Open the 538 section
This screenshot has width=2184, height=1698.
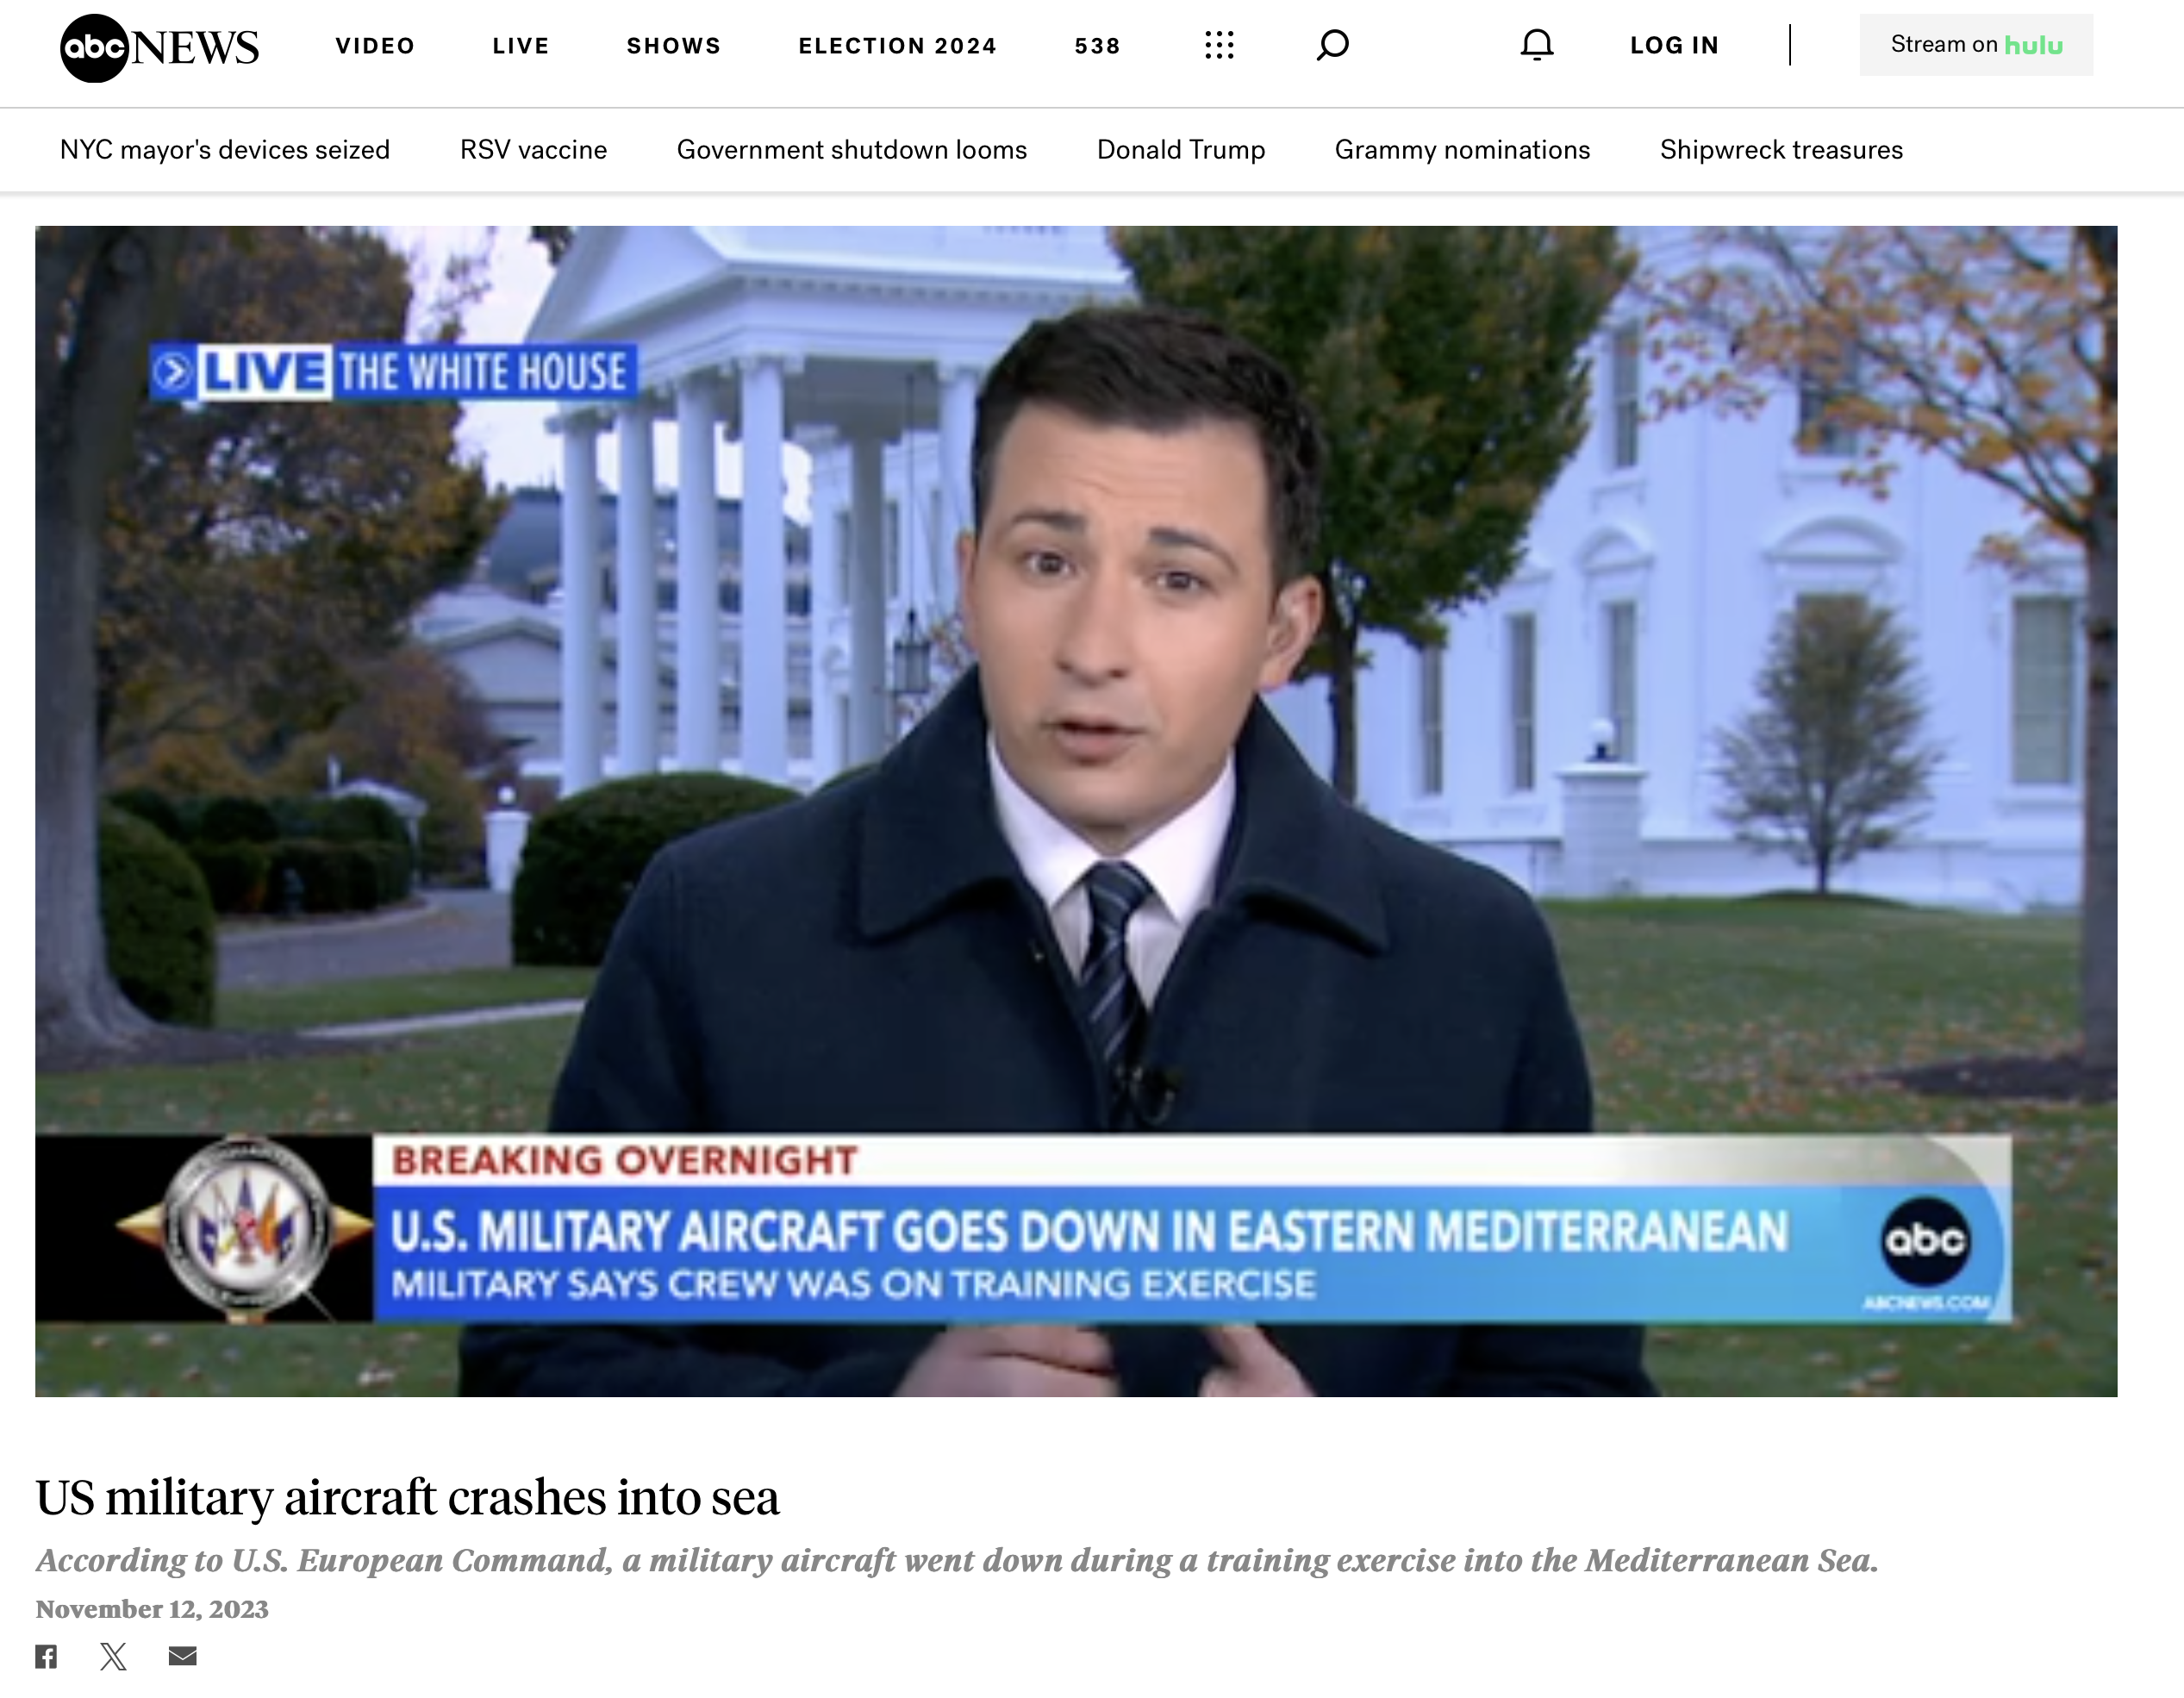(x=1097, y=46)
